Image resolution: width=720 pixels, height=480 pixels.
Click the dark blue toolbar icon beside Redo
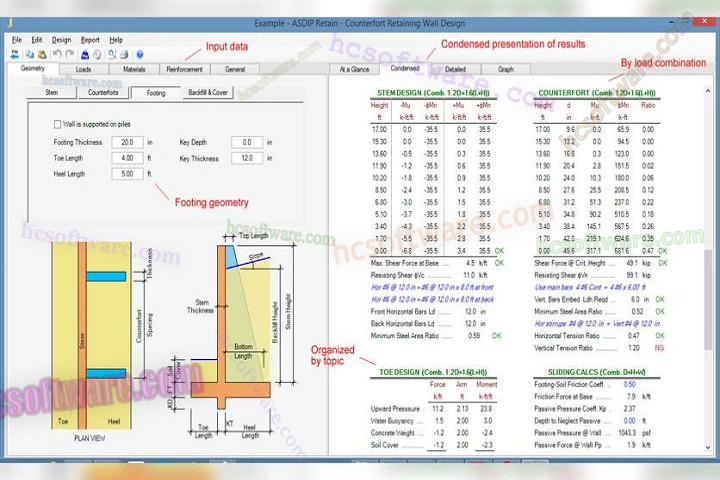[x=85, y=55]
